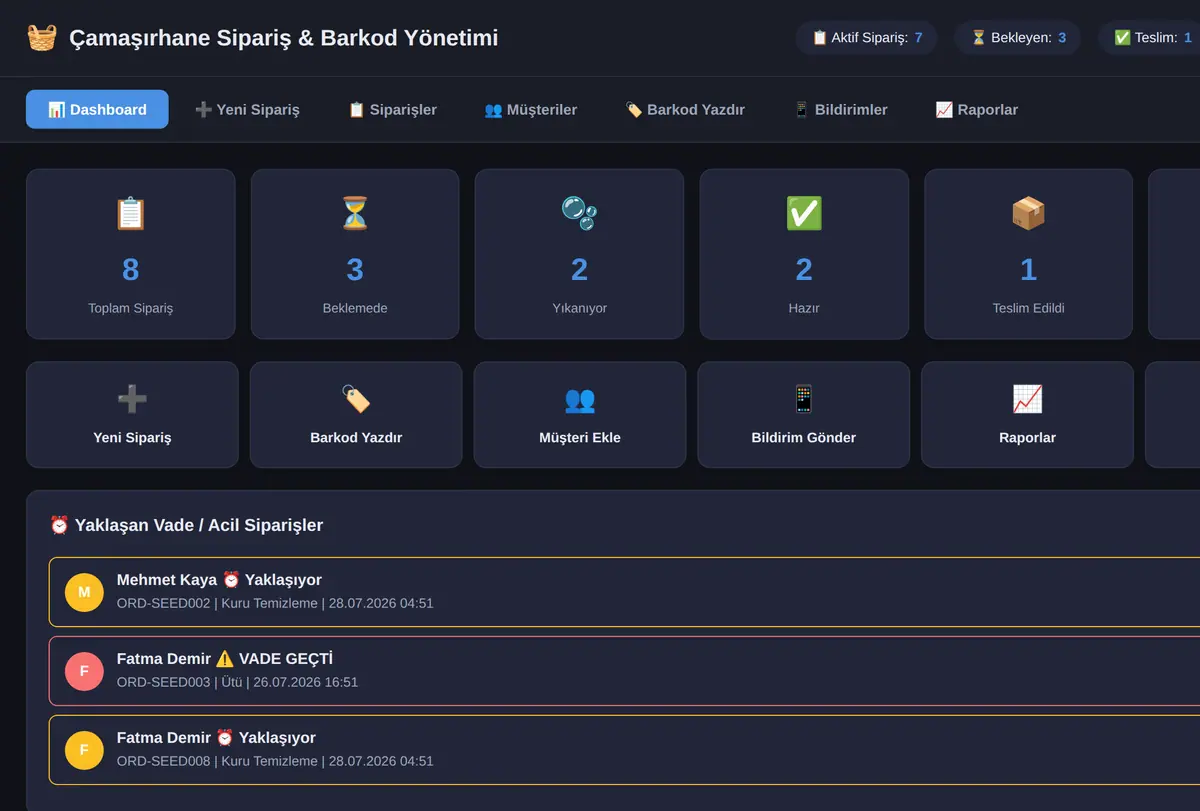Image resolution: width=1200 pixels, height=811 pixels.
Task: Click the Barkod Yazdır quick action label
Action: coord(356,437)
